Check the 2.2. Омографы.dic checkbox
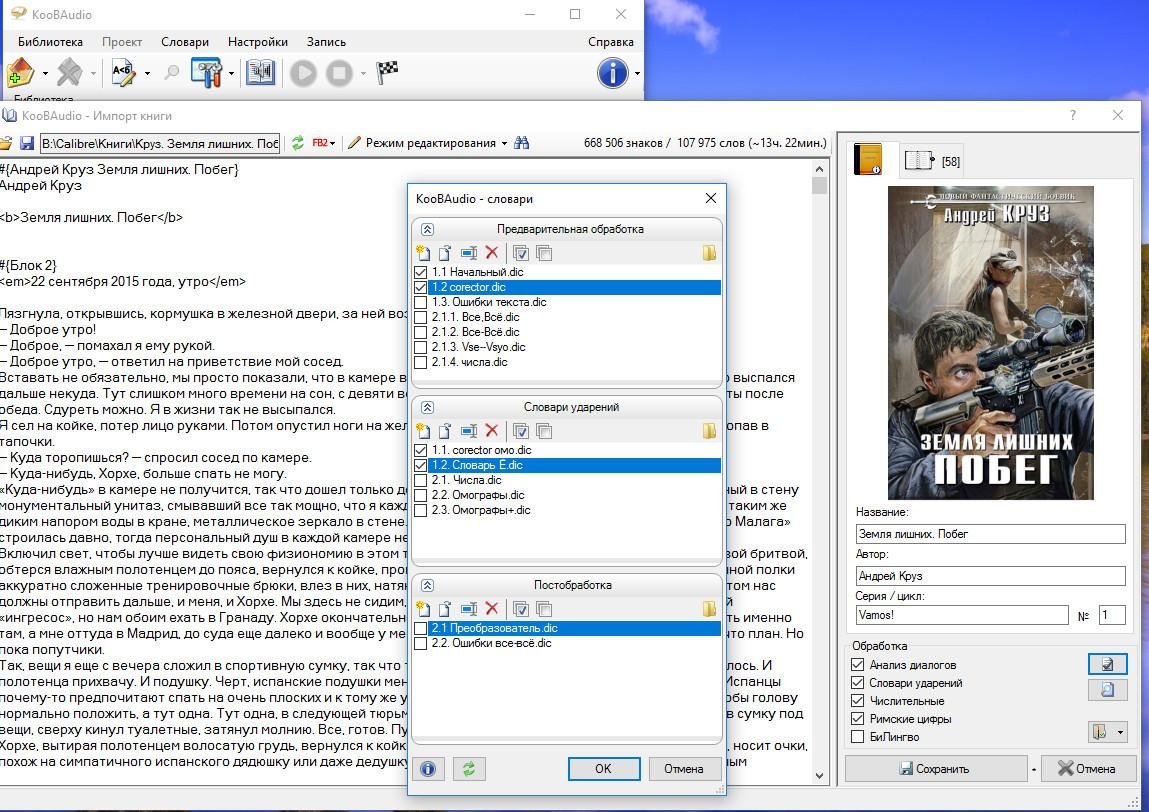This screenshot has height=812, width=1149. tap(421, 495)
